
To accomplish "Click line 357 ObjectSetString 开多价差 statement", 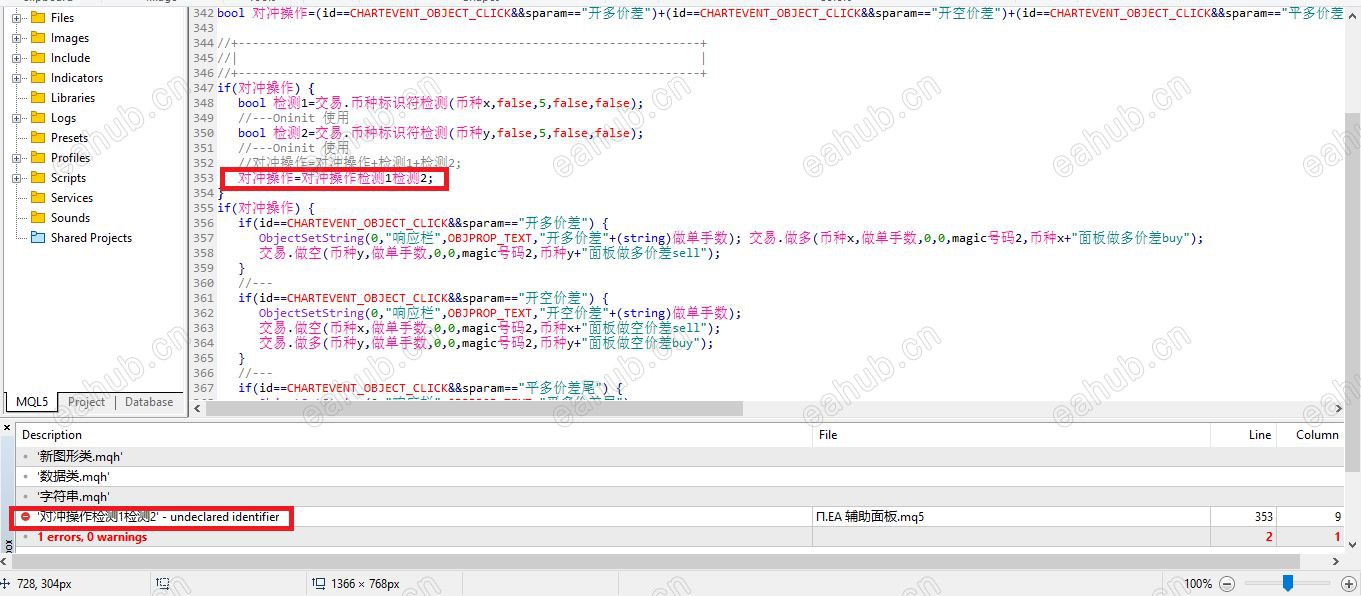I will (500, 238).
